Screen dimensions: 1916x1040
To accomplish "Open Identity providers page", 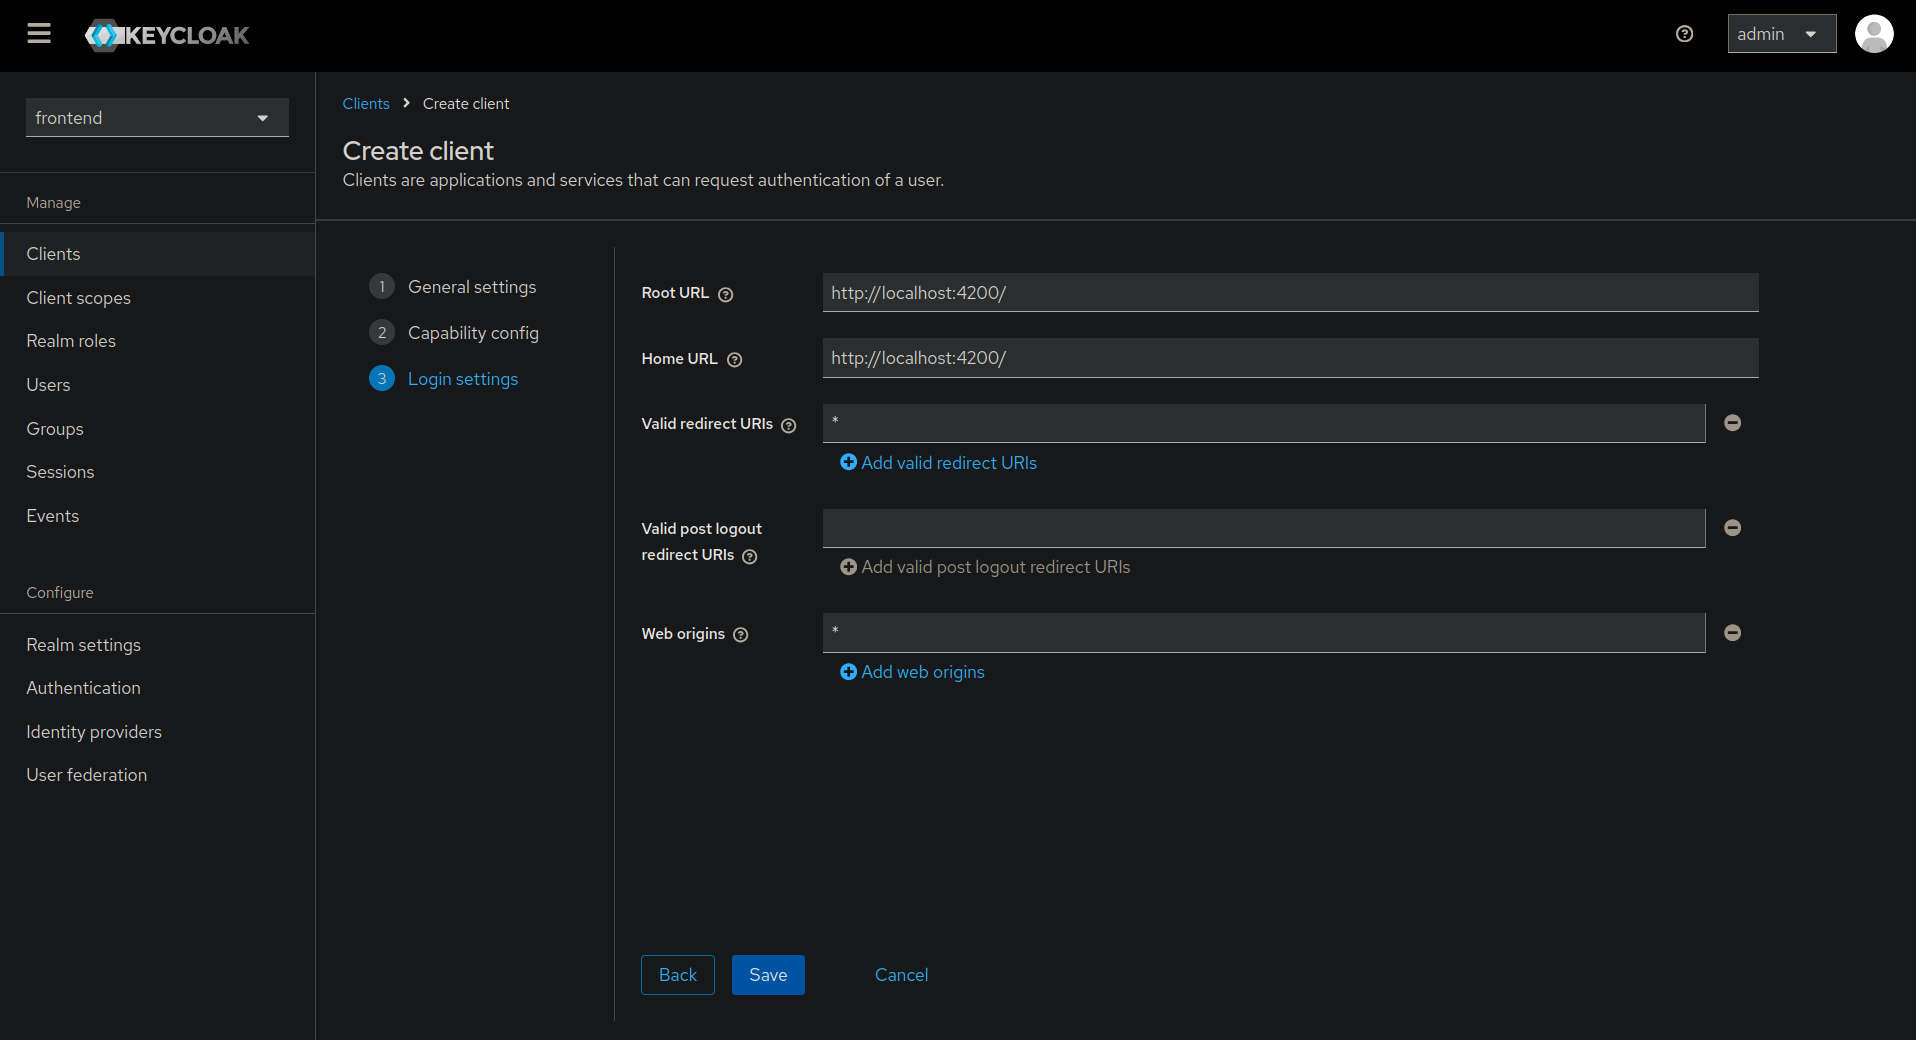I will (157, 732).
